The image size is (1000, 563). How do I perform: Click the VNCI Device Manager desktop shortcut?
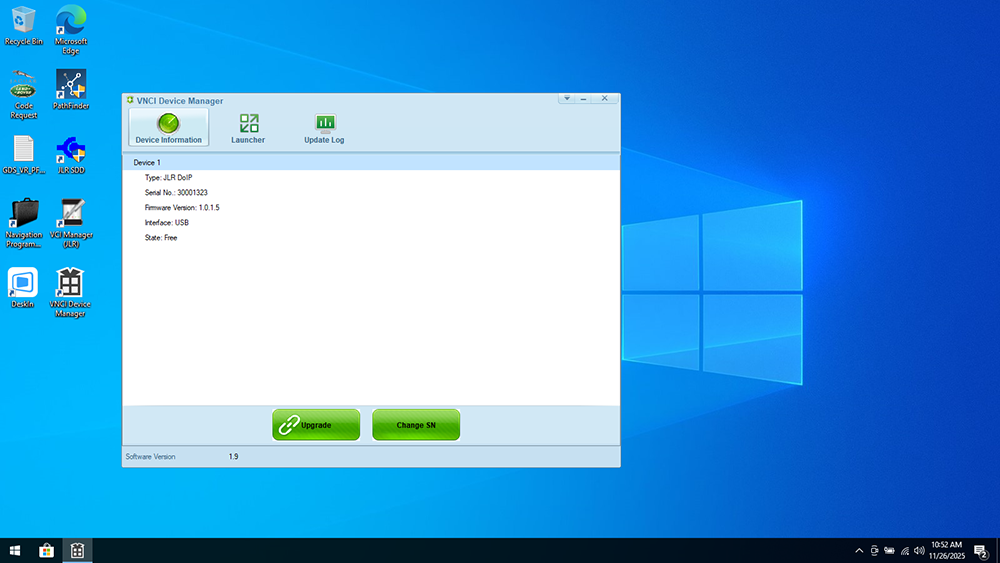pyautogui.click(x=70, y=290)
